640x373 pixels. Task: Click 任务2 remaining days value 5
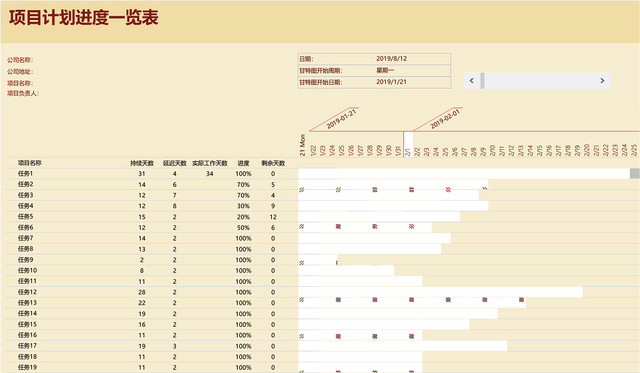click(273, 184)
